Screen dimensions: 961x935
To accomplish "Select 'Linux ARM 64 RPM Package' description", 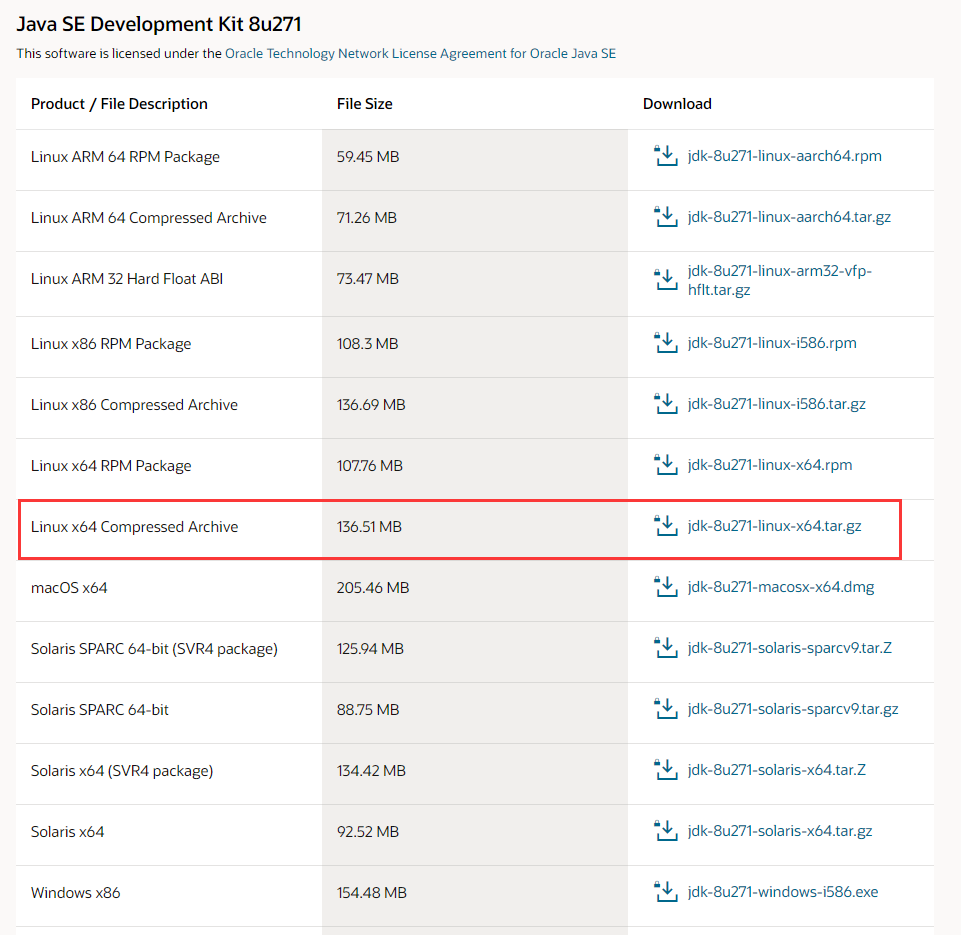I will [125, 157].
